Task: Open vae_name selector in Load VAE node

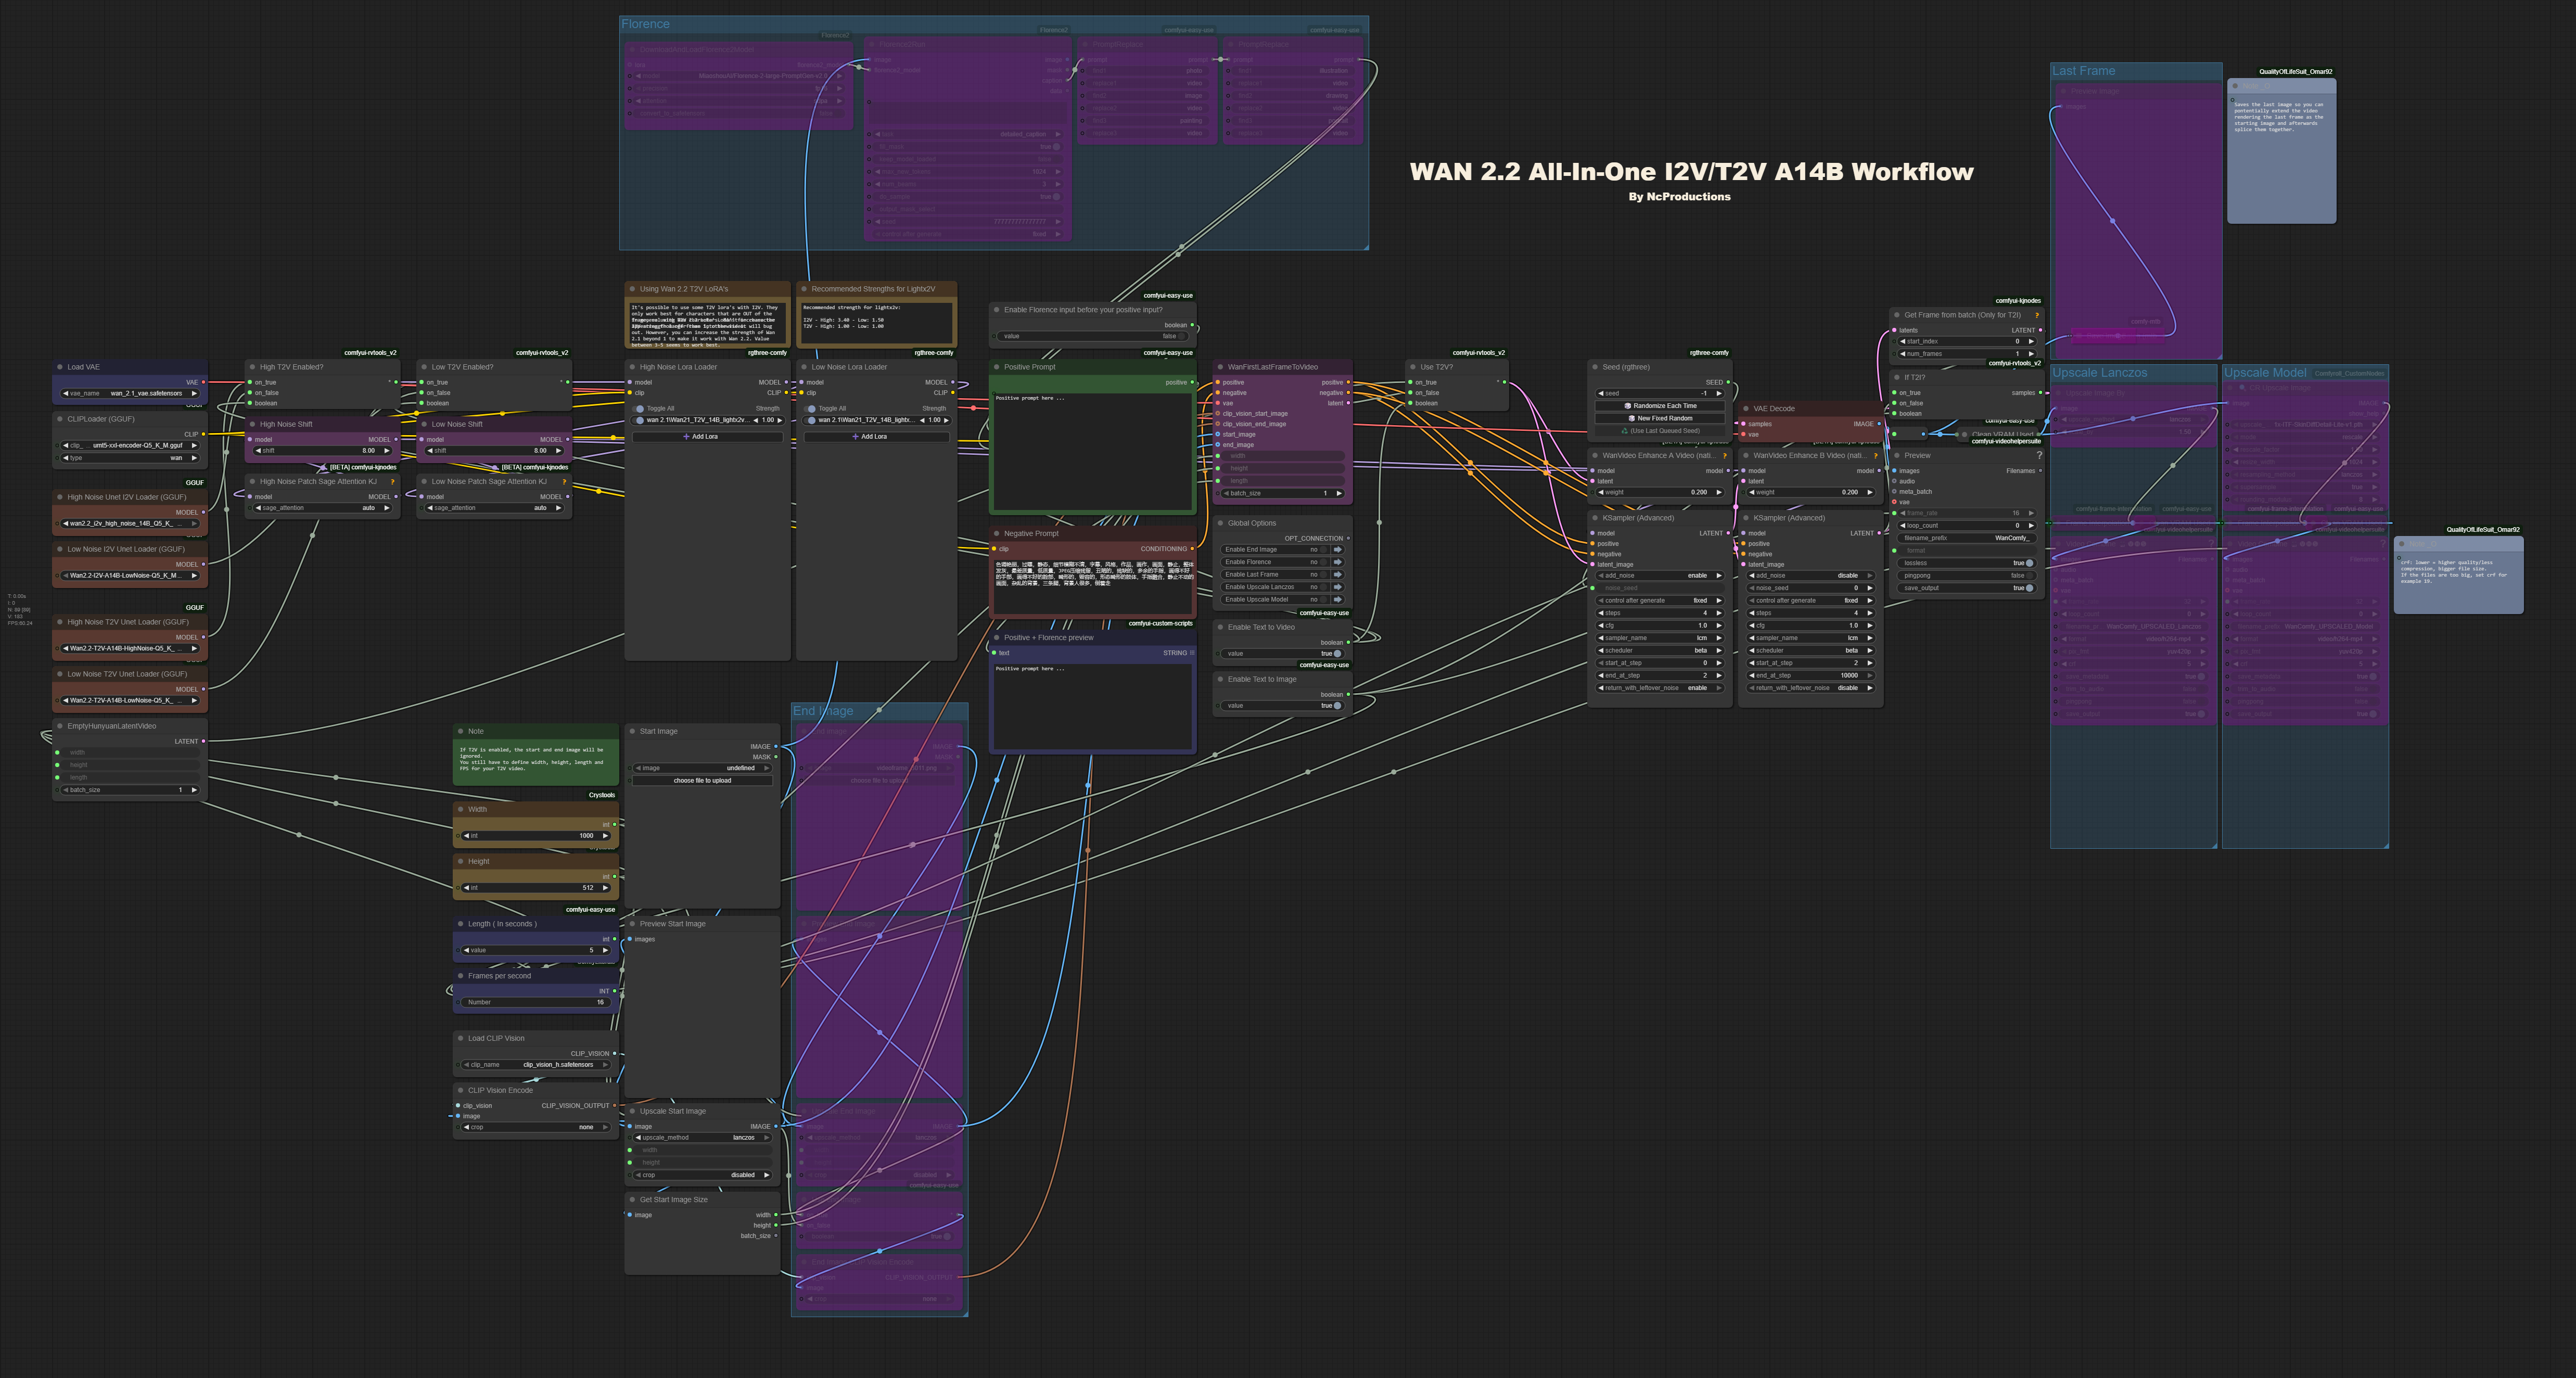Action: pyautogui.click(x=130, y=394)
